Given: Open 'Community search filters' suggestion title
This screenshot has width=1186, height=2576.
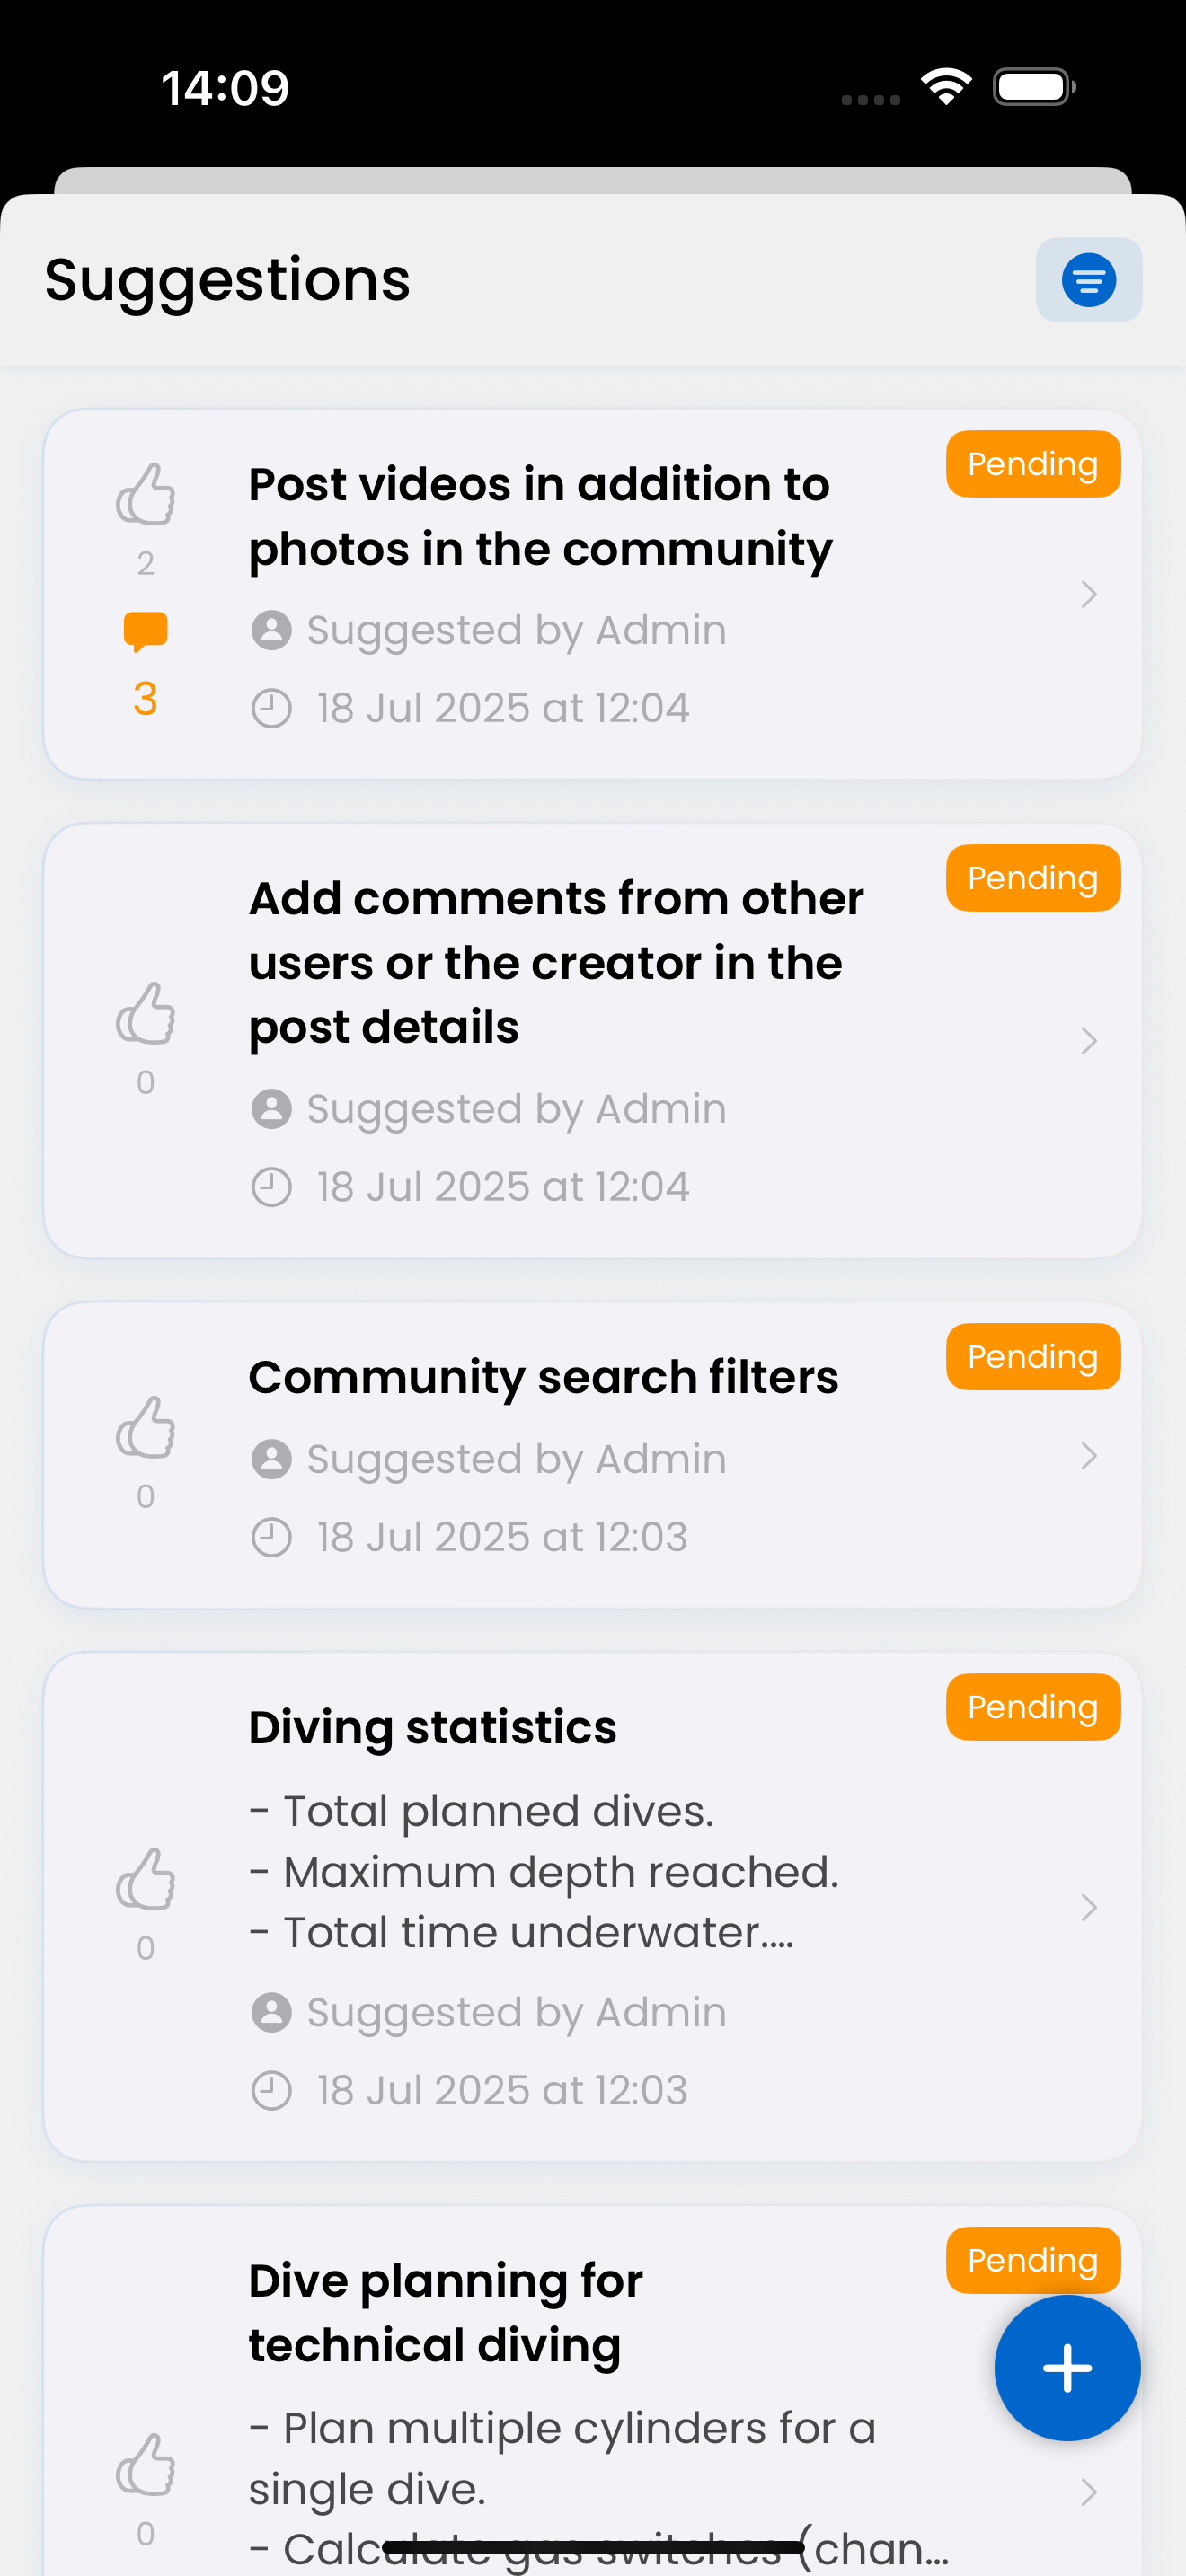Looking at the screenshot, I should coord(543,1378).
